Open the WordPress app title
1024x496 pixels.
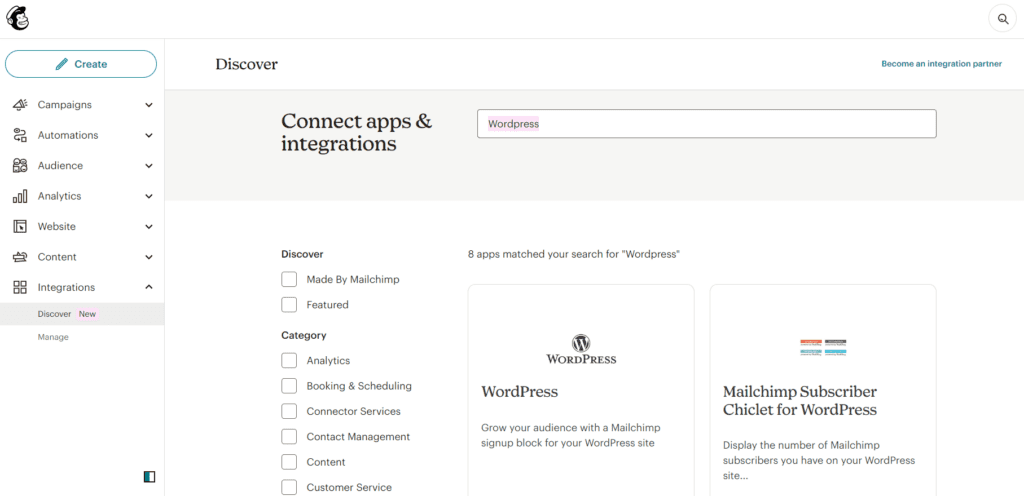(520, 392)
